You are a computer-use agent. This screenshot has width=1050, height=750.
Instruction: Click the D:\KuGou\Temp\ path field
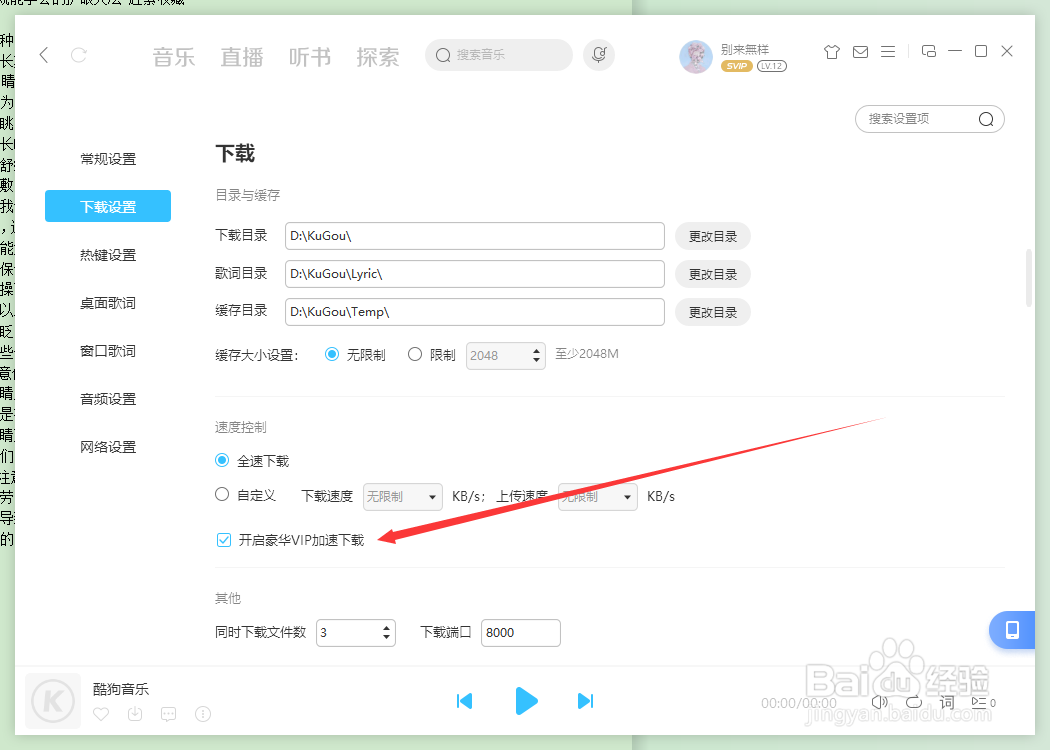[475, 312]
